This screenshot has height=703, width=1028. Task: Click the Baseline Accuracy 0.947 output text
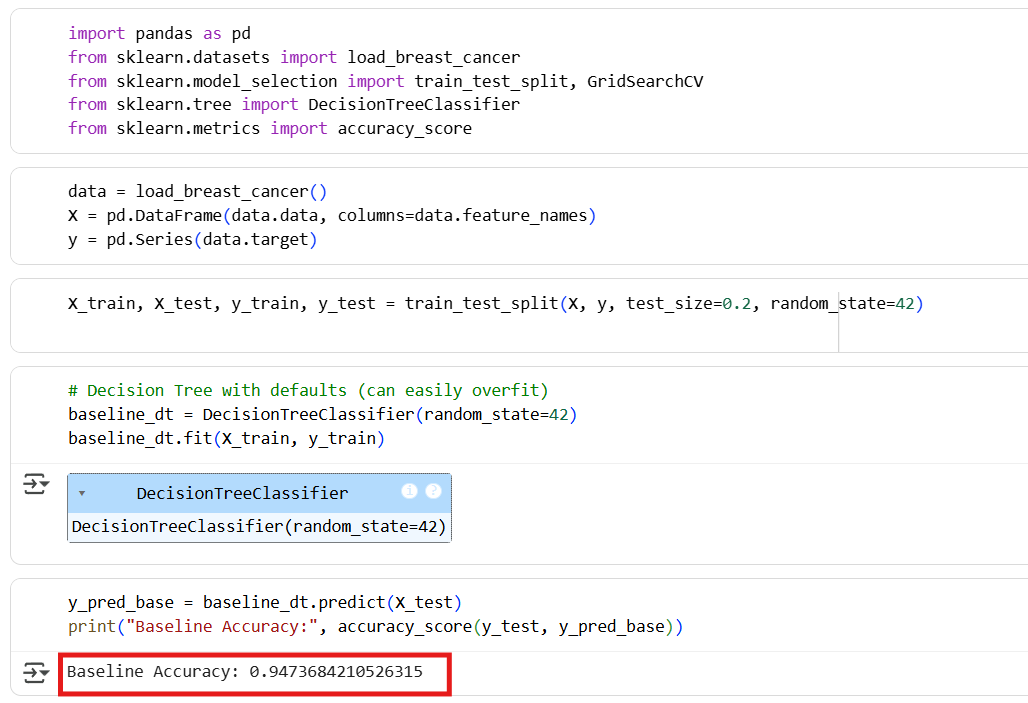pyautogui.click(x=245, y=672)
